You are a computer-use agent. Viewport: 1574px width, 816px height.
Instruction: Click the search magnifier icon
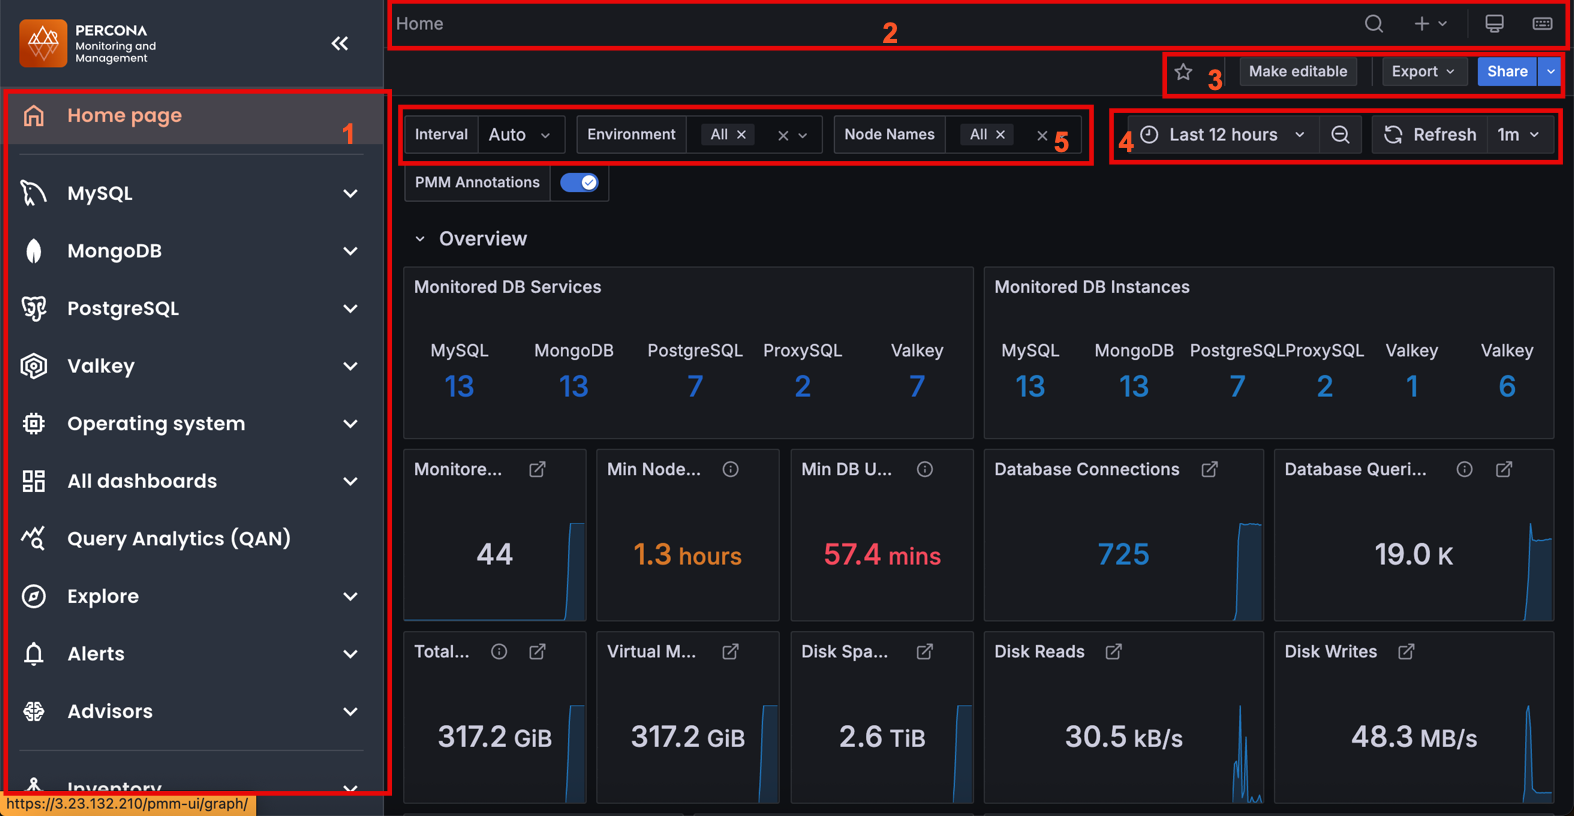[1374, 24]
